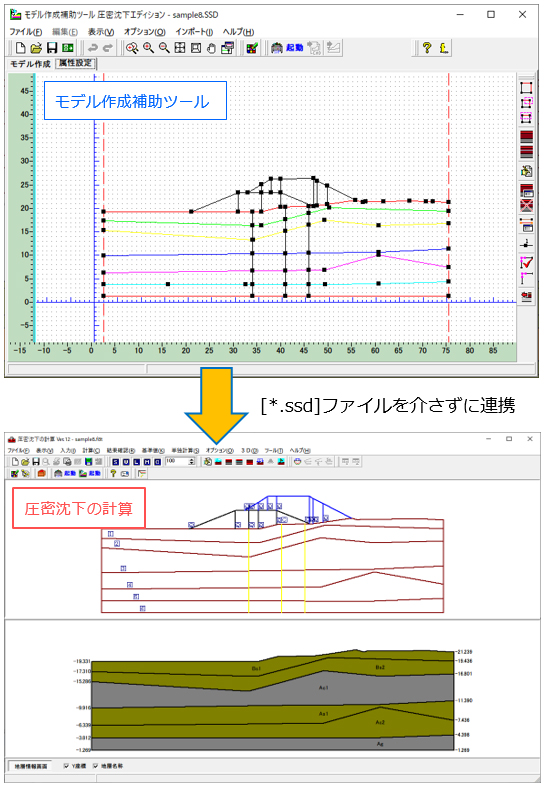The image size is (545, 787).
Task: Select the hand pan tool
Action: point(211,48)
